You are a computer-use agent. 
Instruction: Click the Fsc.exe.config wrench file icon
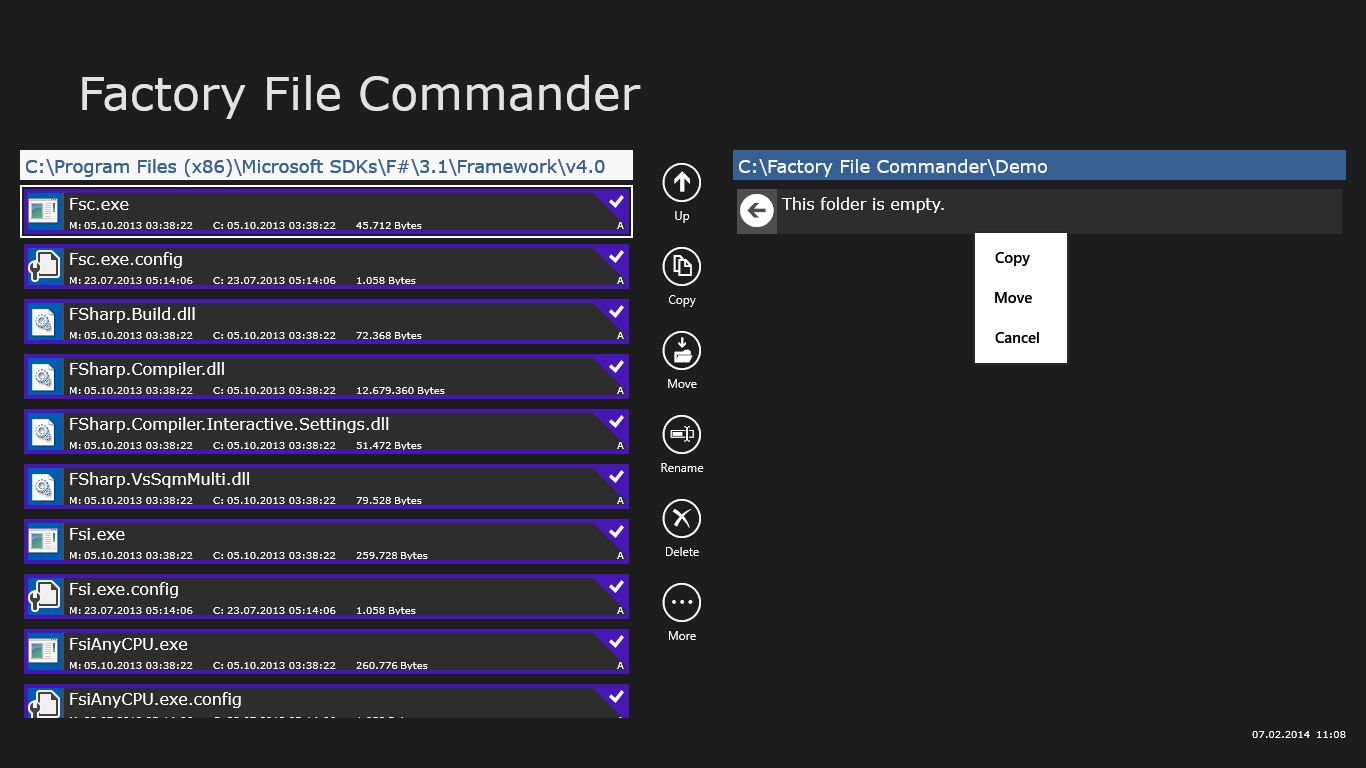(x=43, y=266)
